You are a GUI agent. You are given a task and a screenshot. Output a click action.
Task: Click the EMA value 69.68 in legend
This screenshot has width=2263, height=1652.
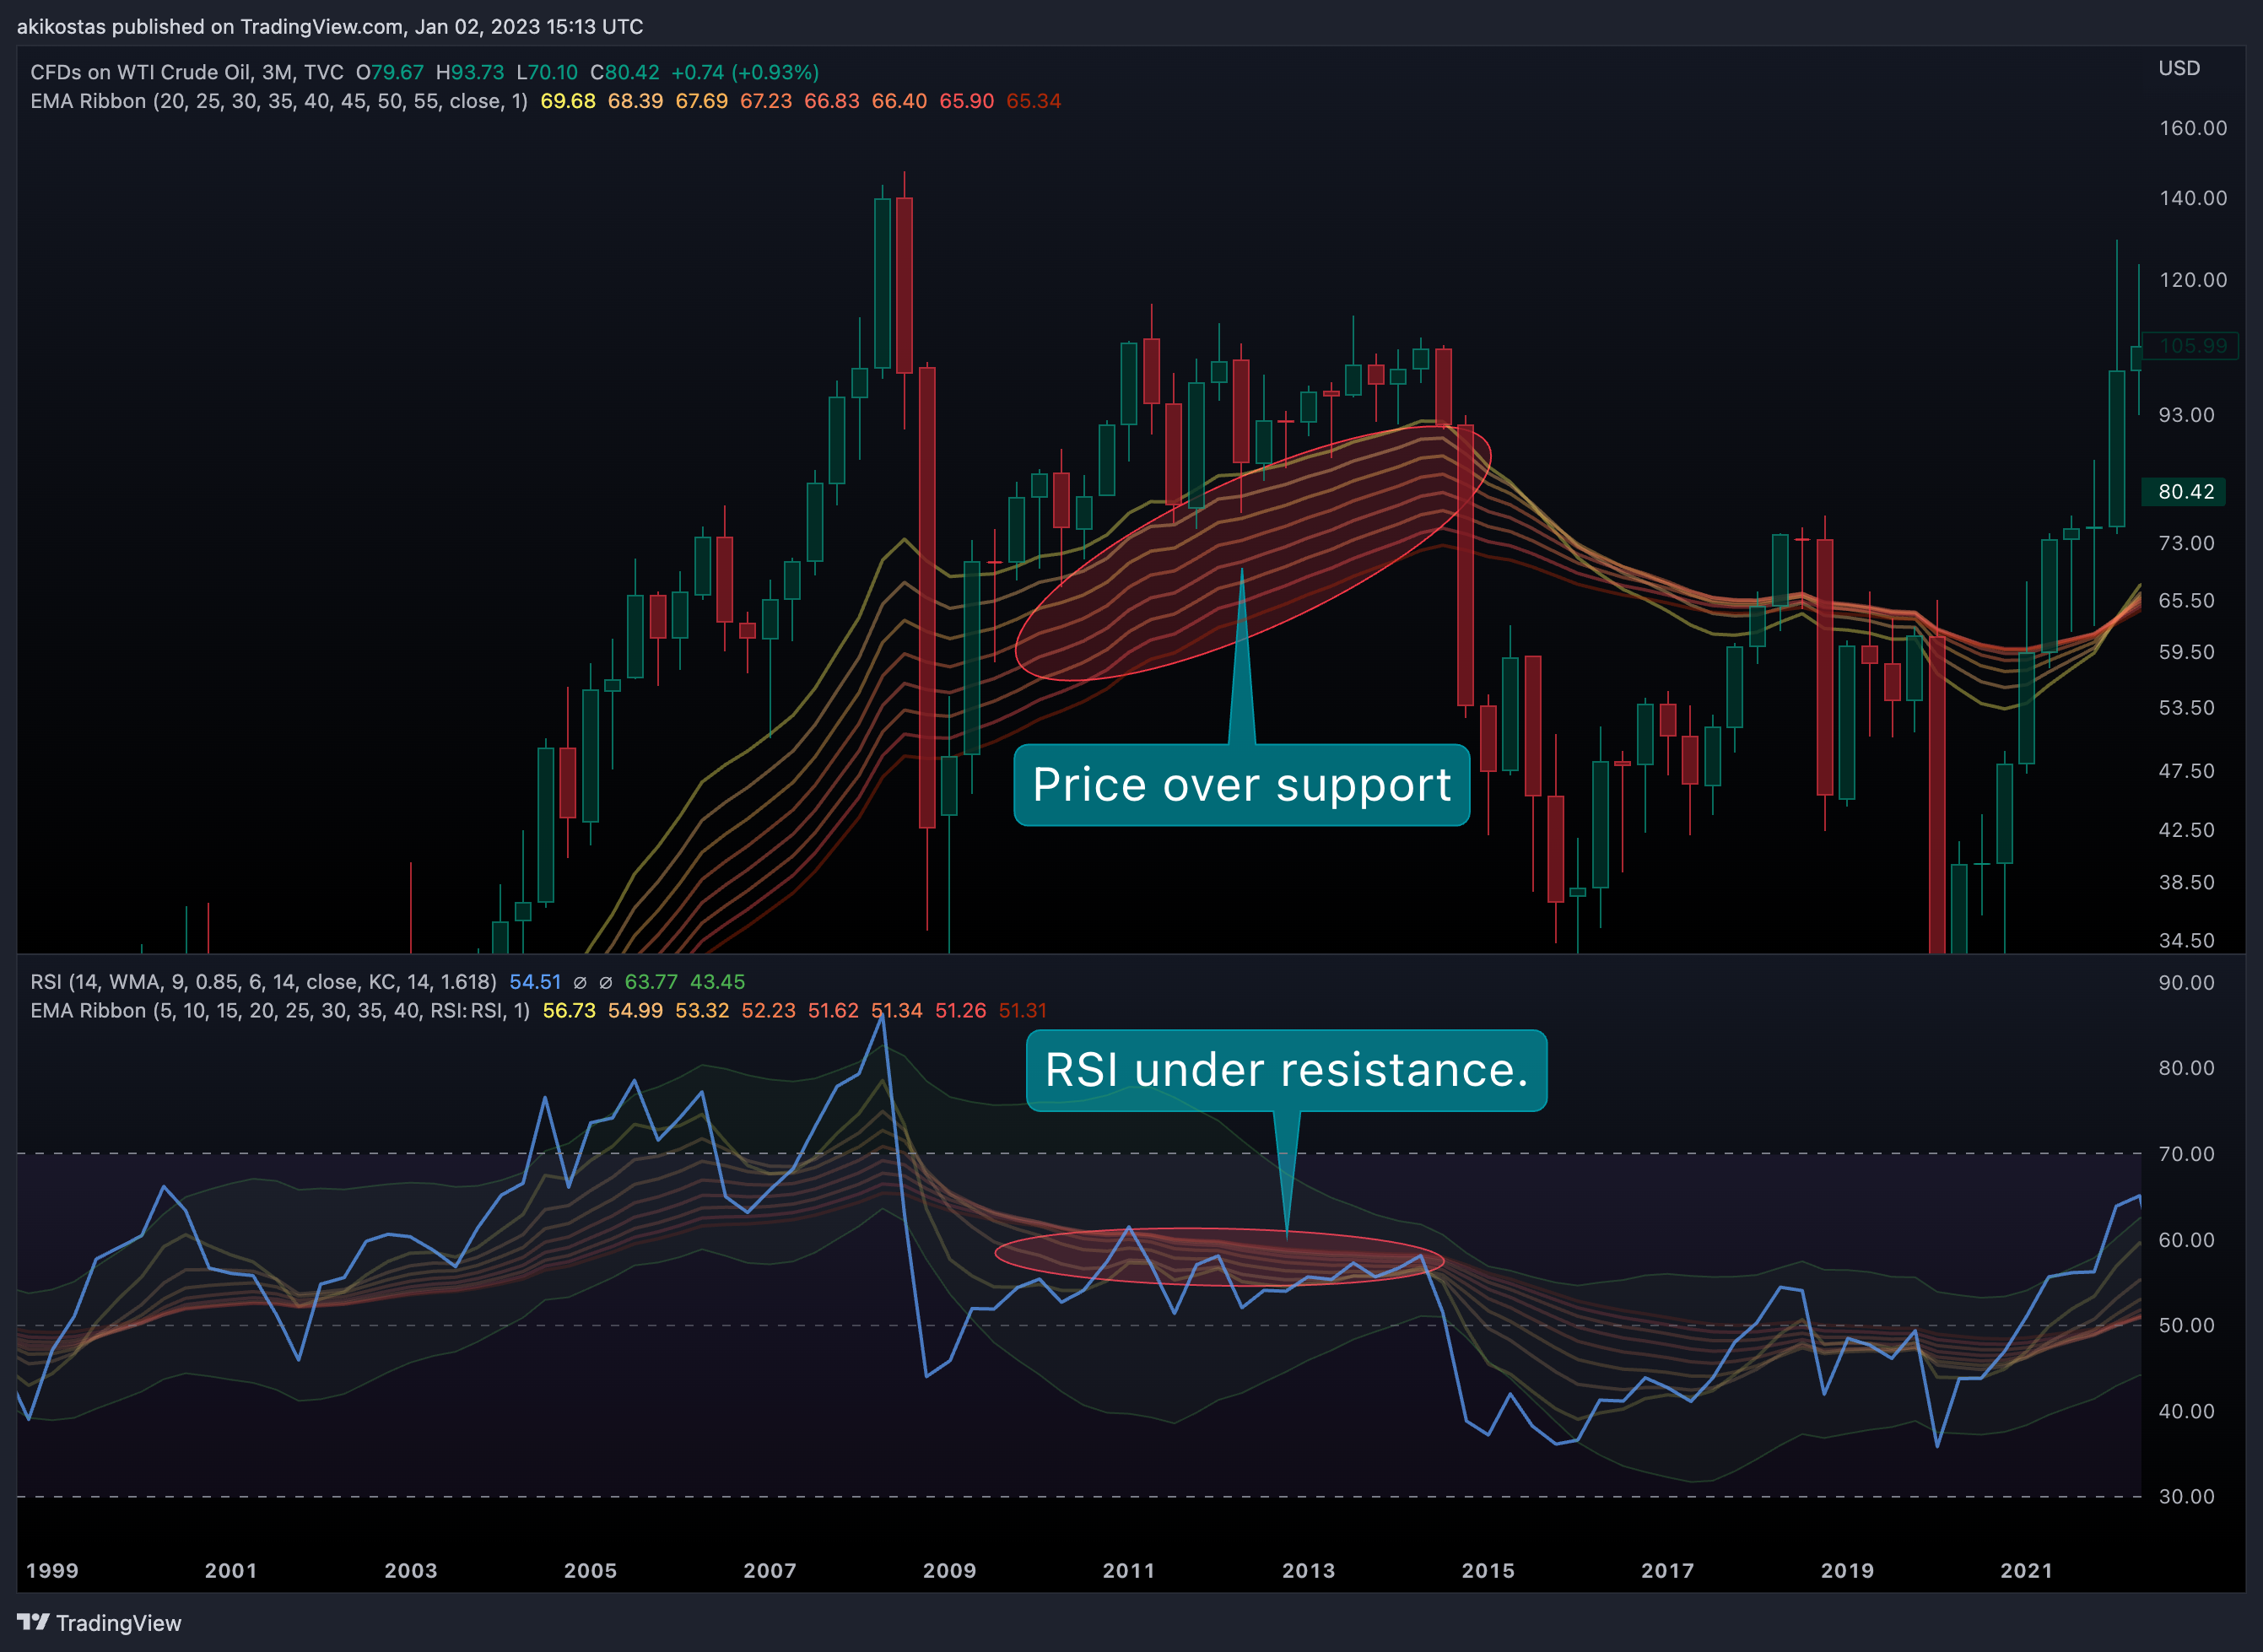tap(567, 101)
